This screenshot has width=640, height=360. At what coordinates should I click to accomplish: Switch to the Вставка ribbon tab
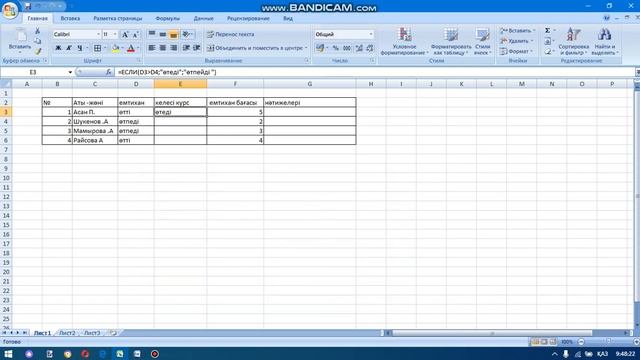70,18
